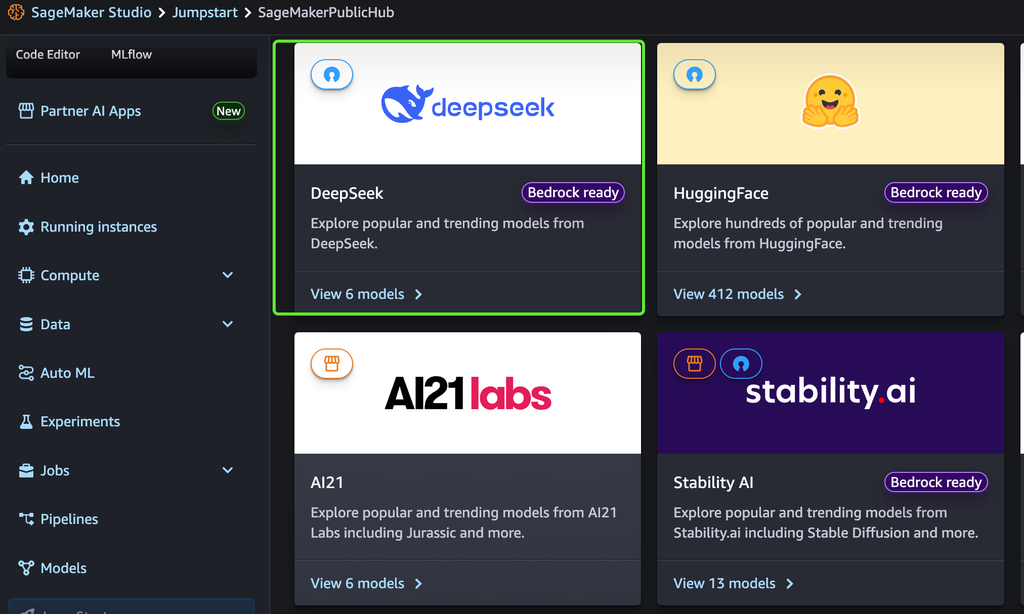Click marketplace store badge on AI21 card

coord(332,364)
